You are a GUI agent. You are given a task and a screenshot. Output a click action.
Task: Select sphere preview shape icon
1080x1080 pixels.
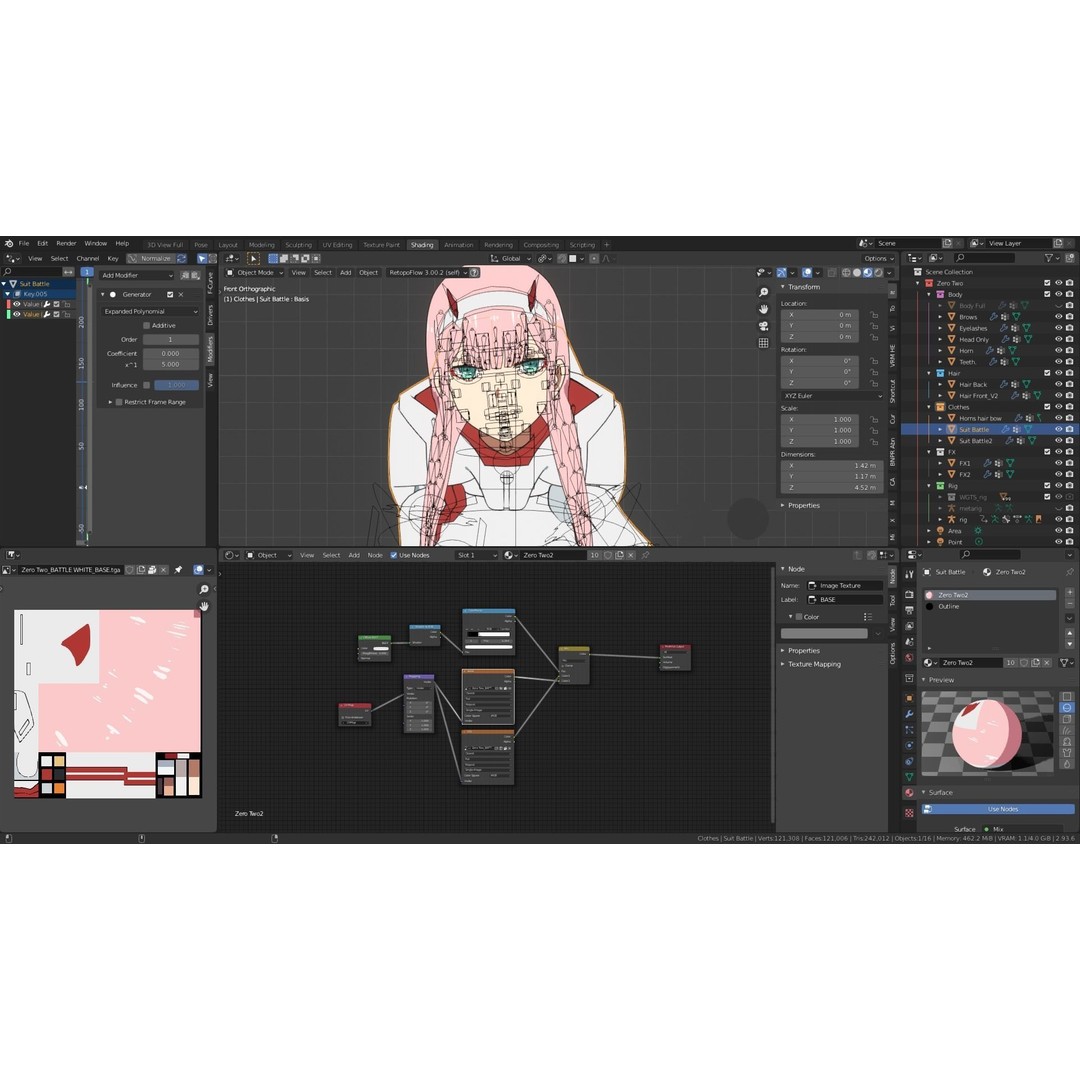[1067, 707]
